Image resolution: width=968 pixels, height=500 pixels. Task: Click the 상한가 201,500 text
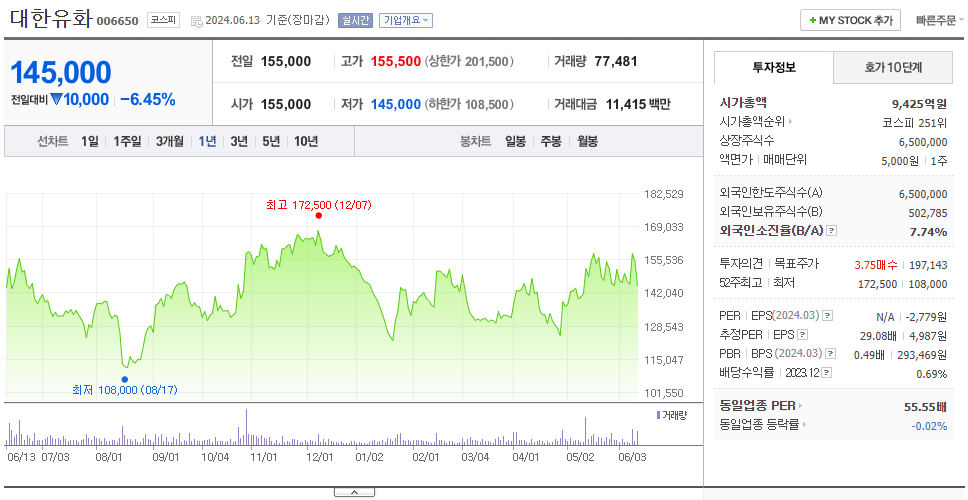(469, 62)
